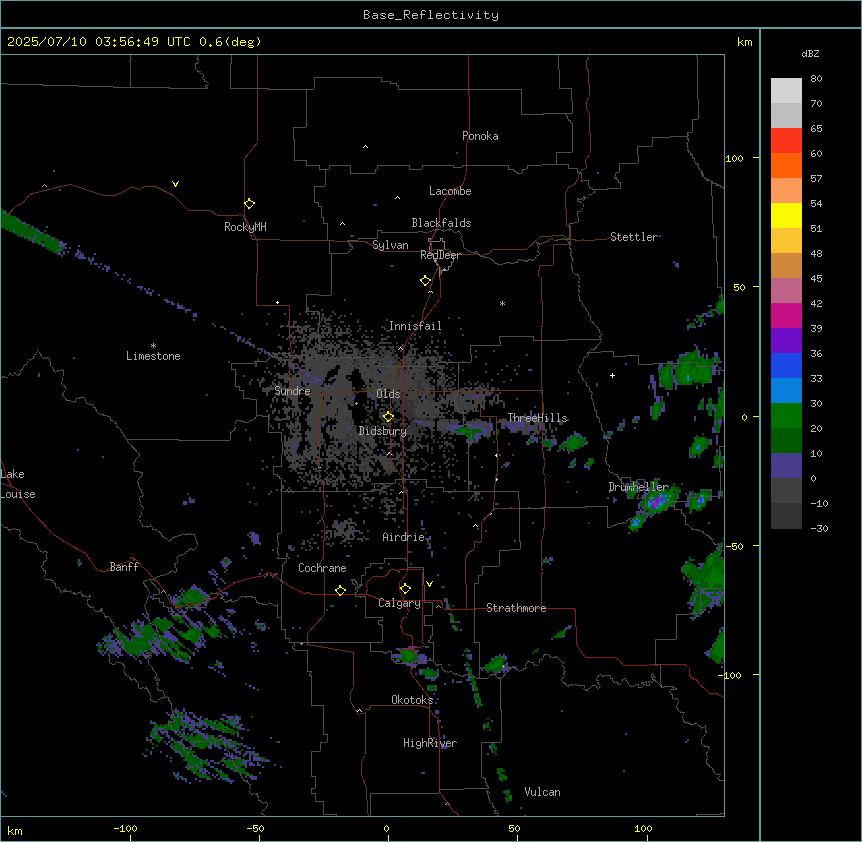The height and width of the screenshot is (842, 862).
Task: Click the white asterisk marker east of Innisfail
Action: click(x=502, y=303)
